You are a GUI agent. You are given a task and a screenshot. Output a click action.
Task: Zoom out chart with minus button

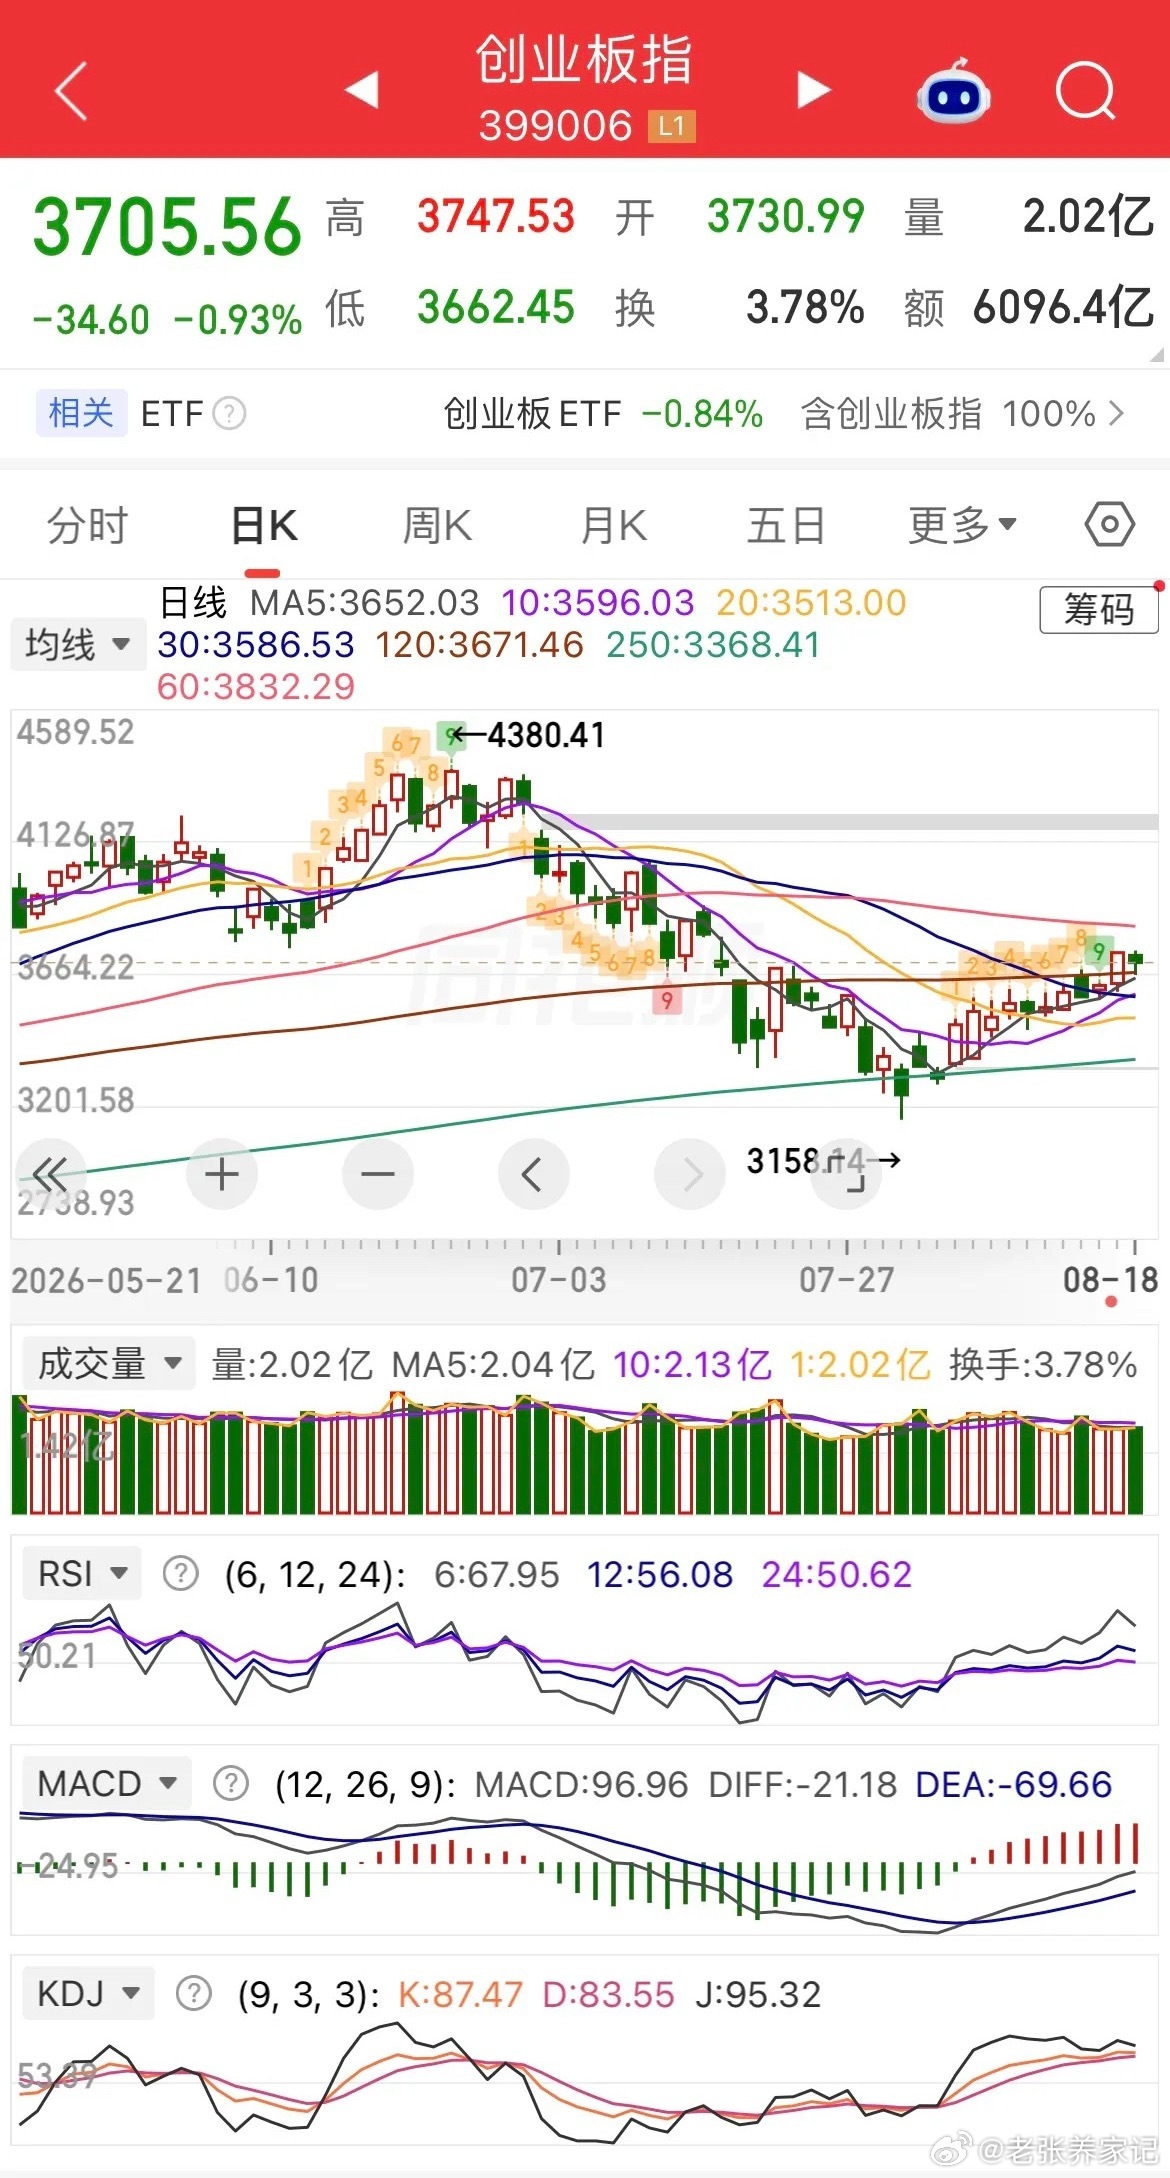(x=378, y=1174)
